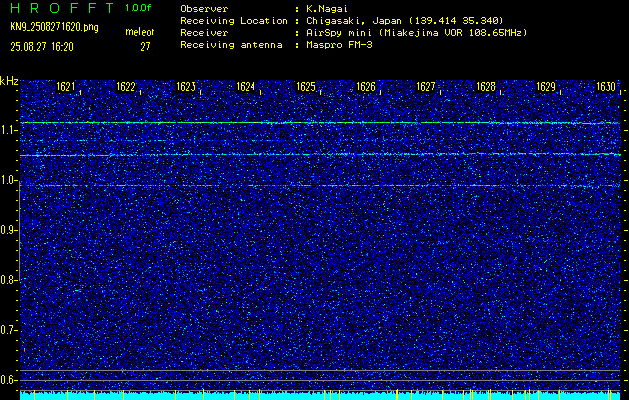Click the Receiver label
Screen dimensions: 629x400
click(204, 32)
